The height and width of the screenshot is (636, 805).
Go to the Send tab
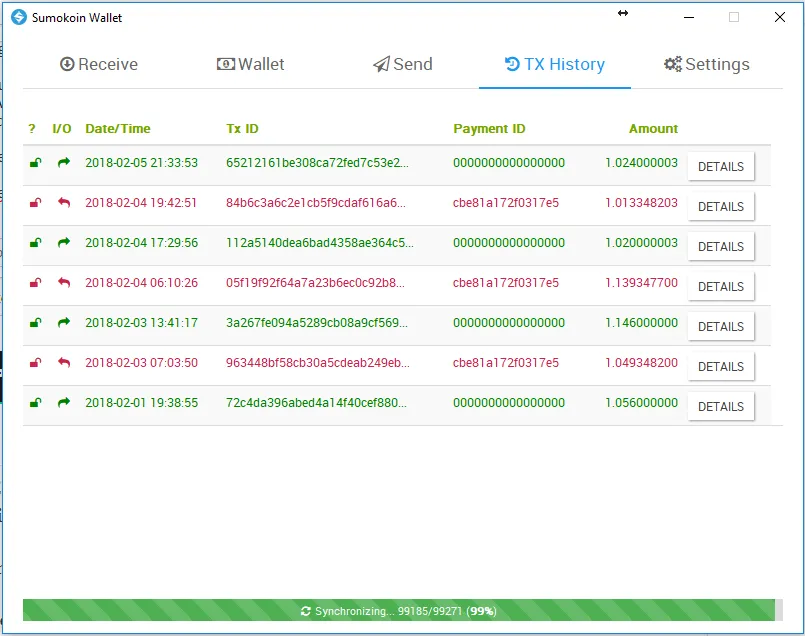(402, 64)
